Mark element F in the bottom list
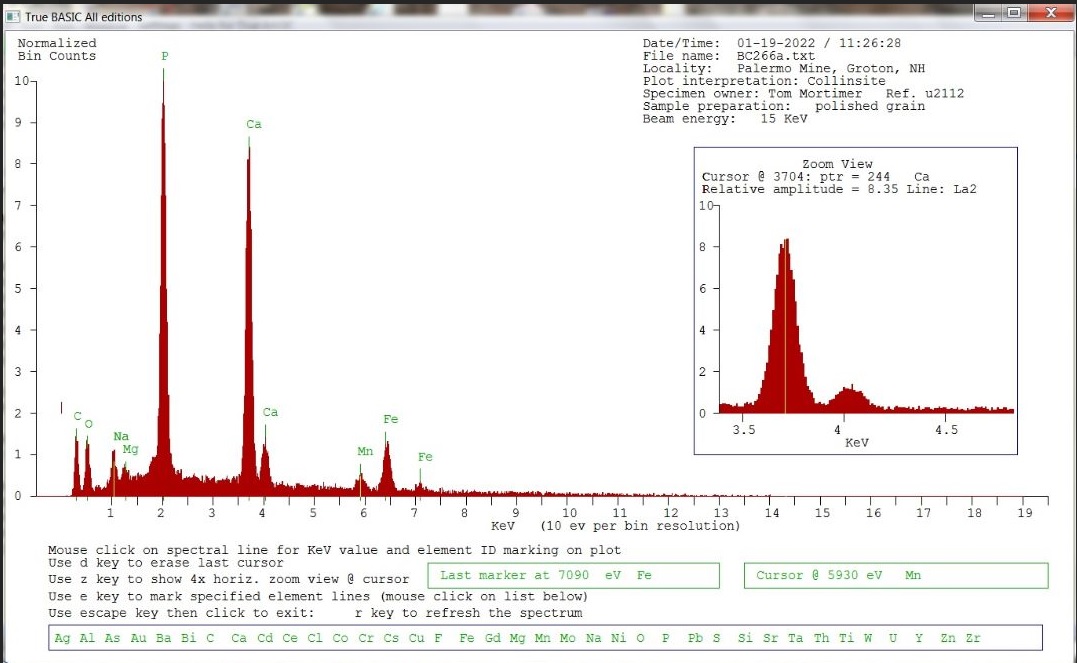 point(438,638)
